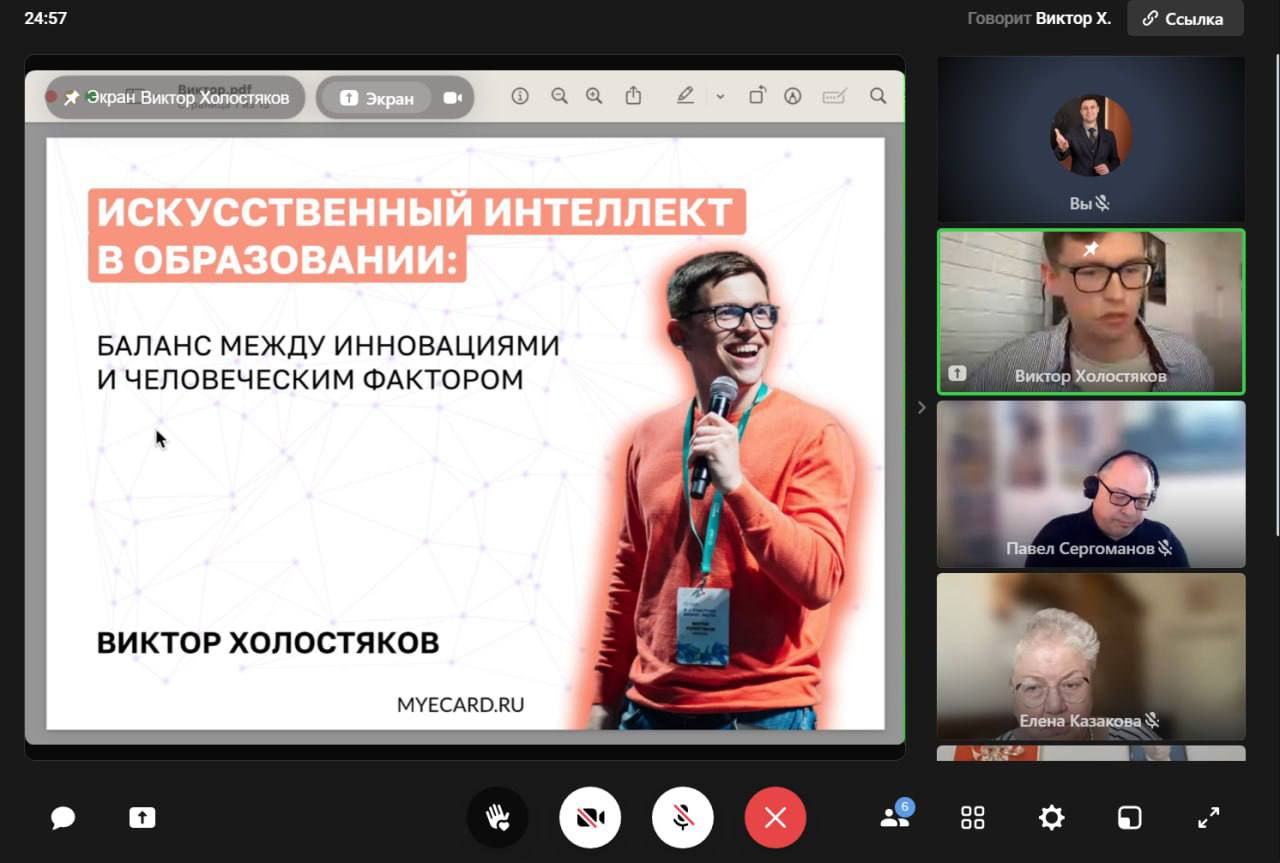Click the PDF form-fill icon

834,96
